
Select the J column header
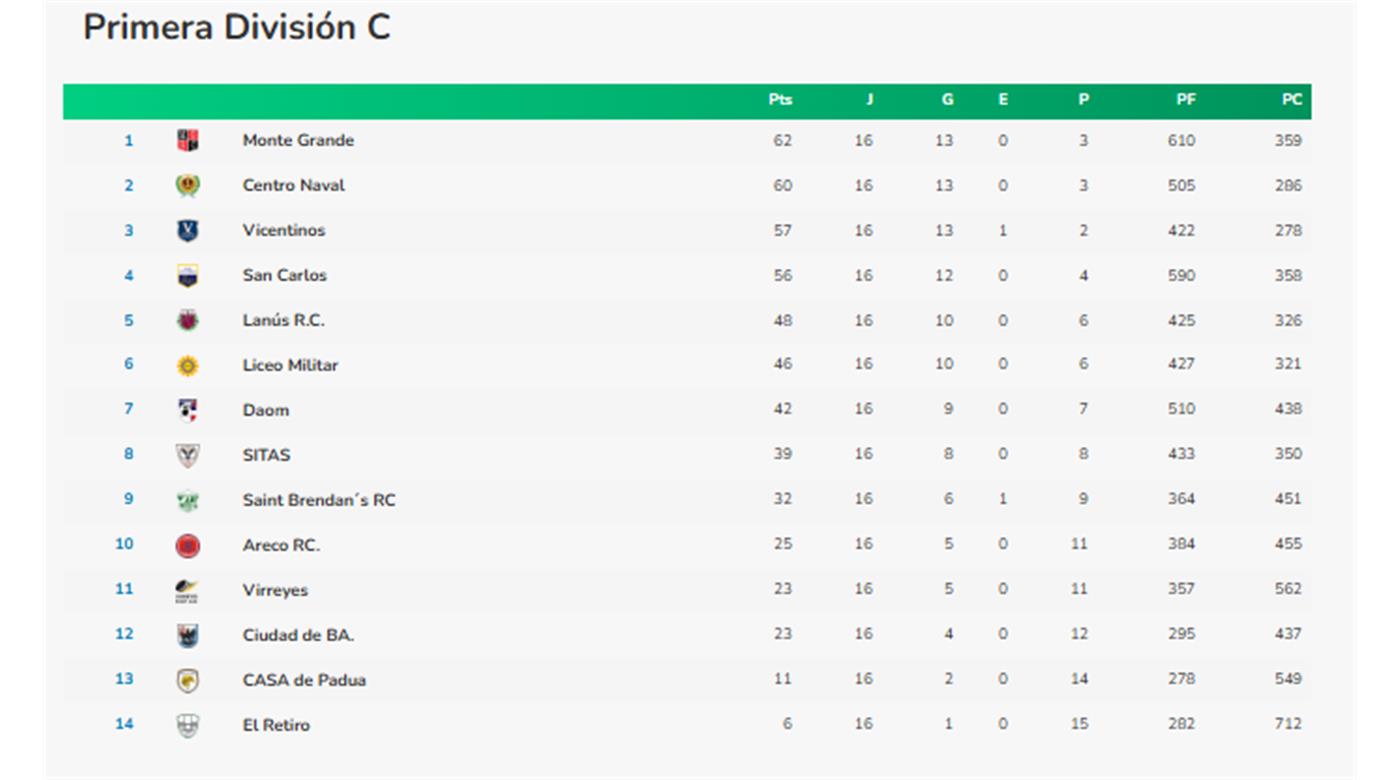pyautogui.click(x=869, y=100)
